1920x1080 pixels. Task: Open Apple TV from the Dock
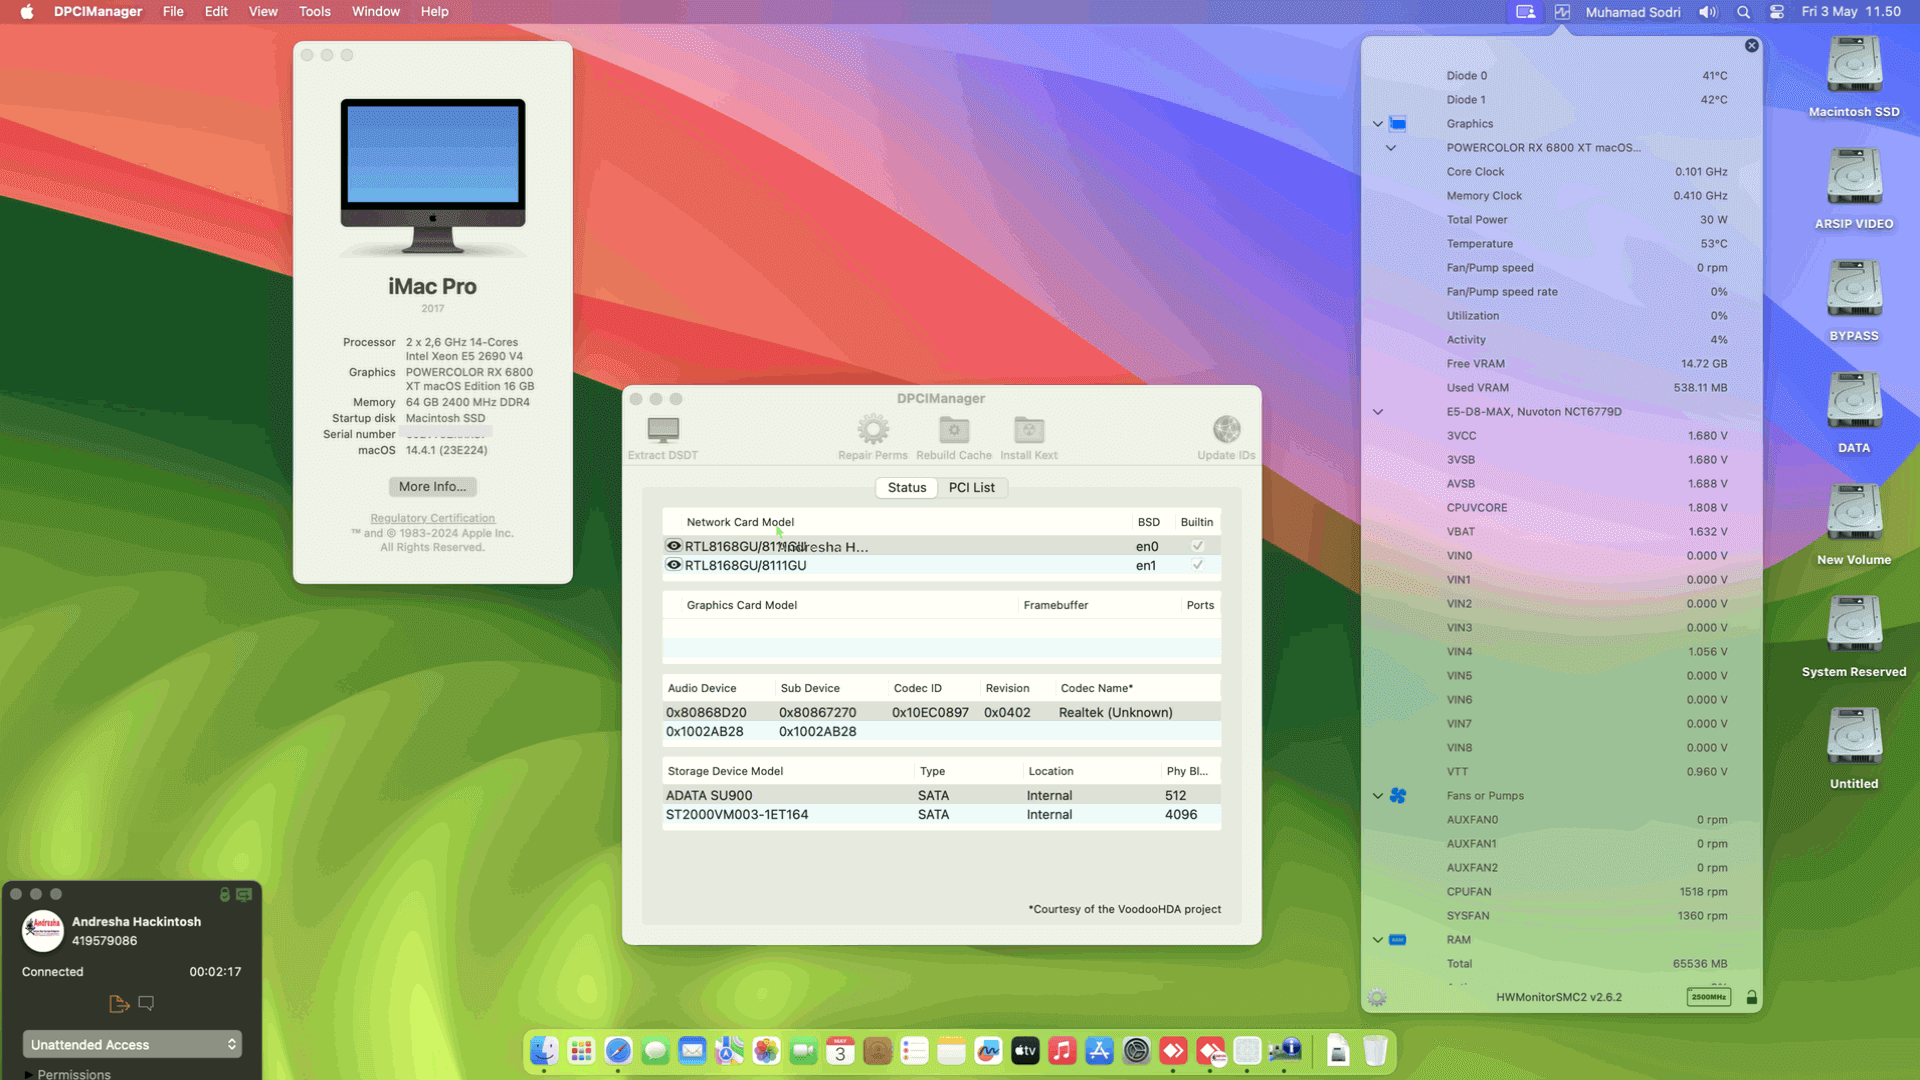click(1025, 1051)
